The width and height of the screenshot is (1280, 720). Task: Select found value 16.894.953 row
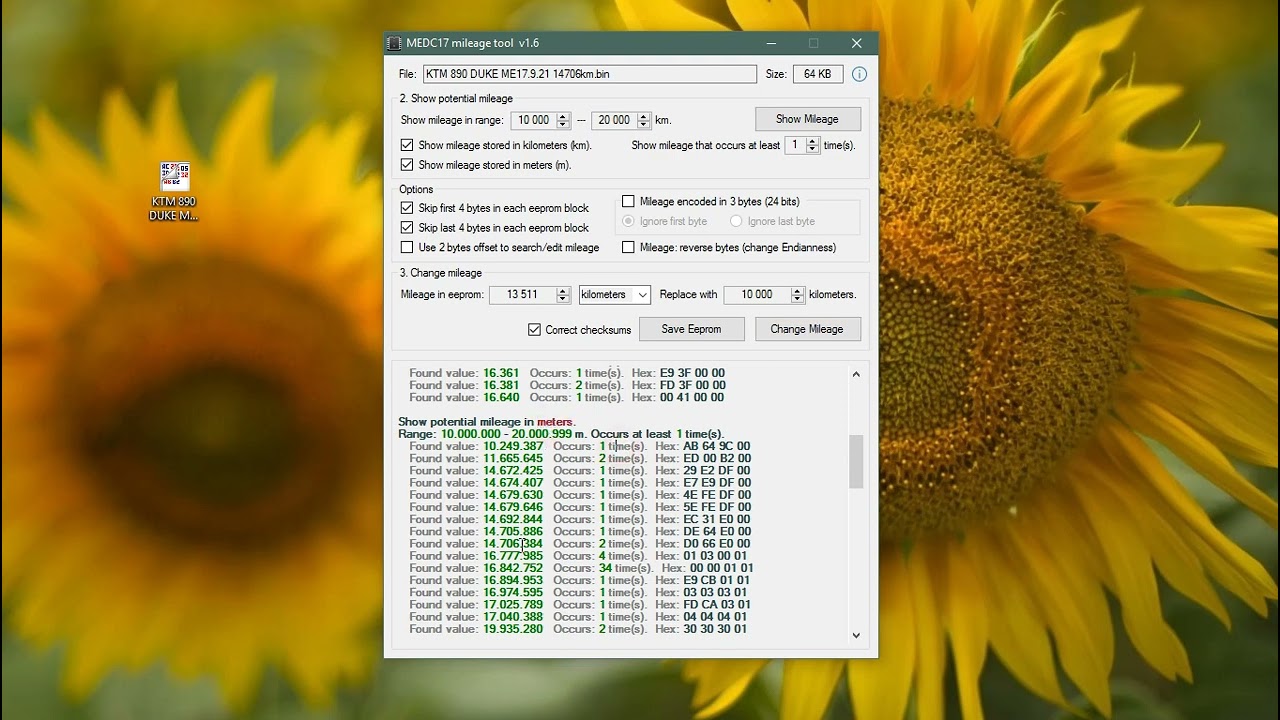pos(580,580)
